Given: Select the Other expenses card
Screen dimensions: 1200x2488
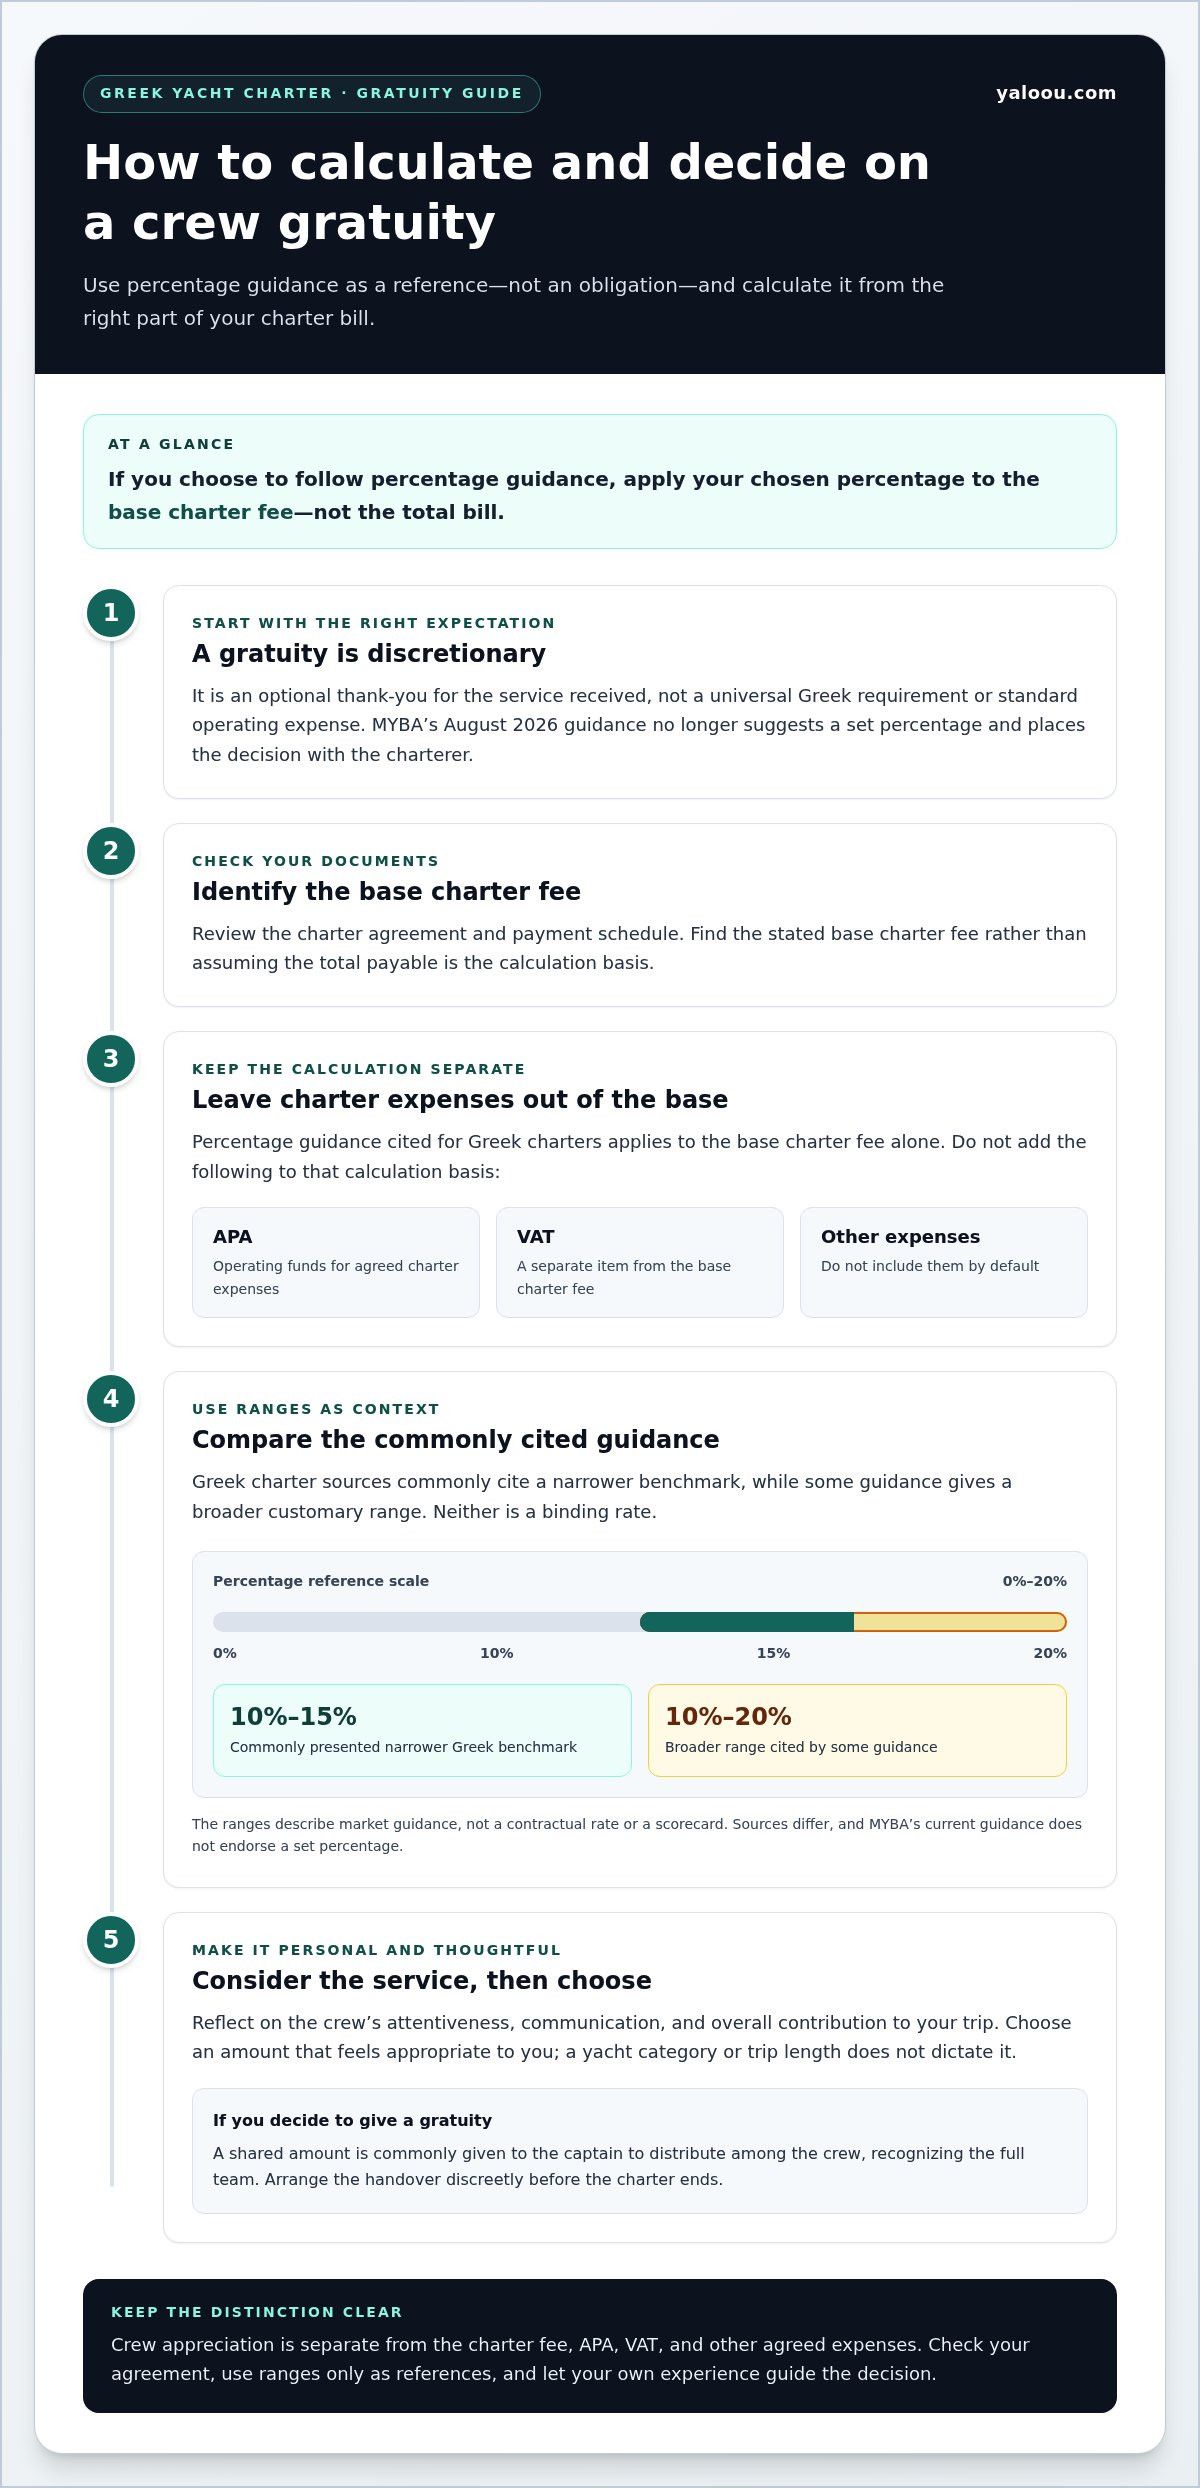Looking at the screenshot, I should pos(944,1262).
